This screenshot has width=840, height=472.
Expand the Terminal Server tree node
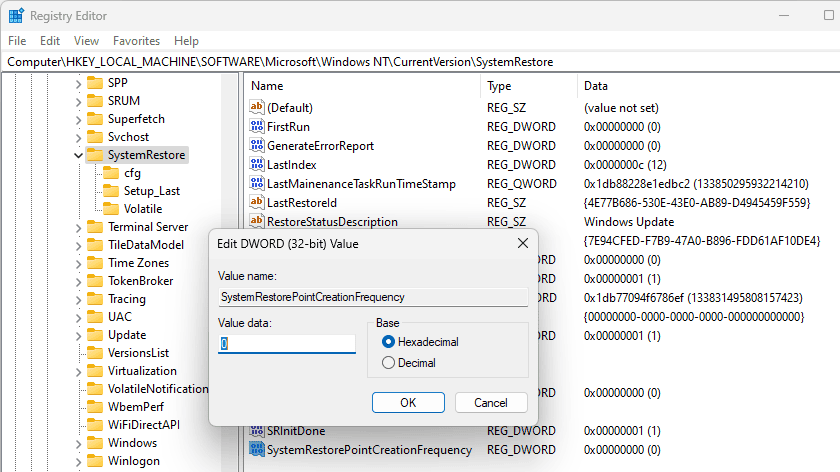[x=79, y=227]
